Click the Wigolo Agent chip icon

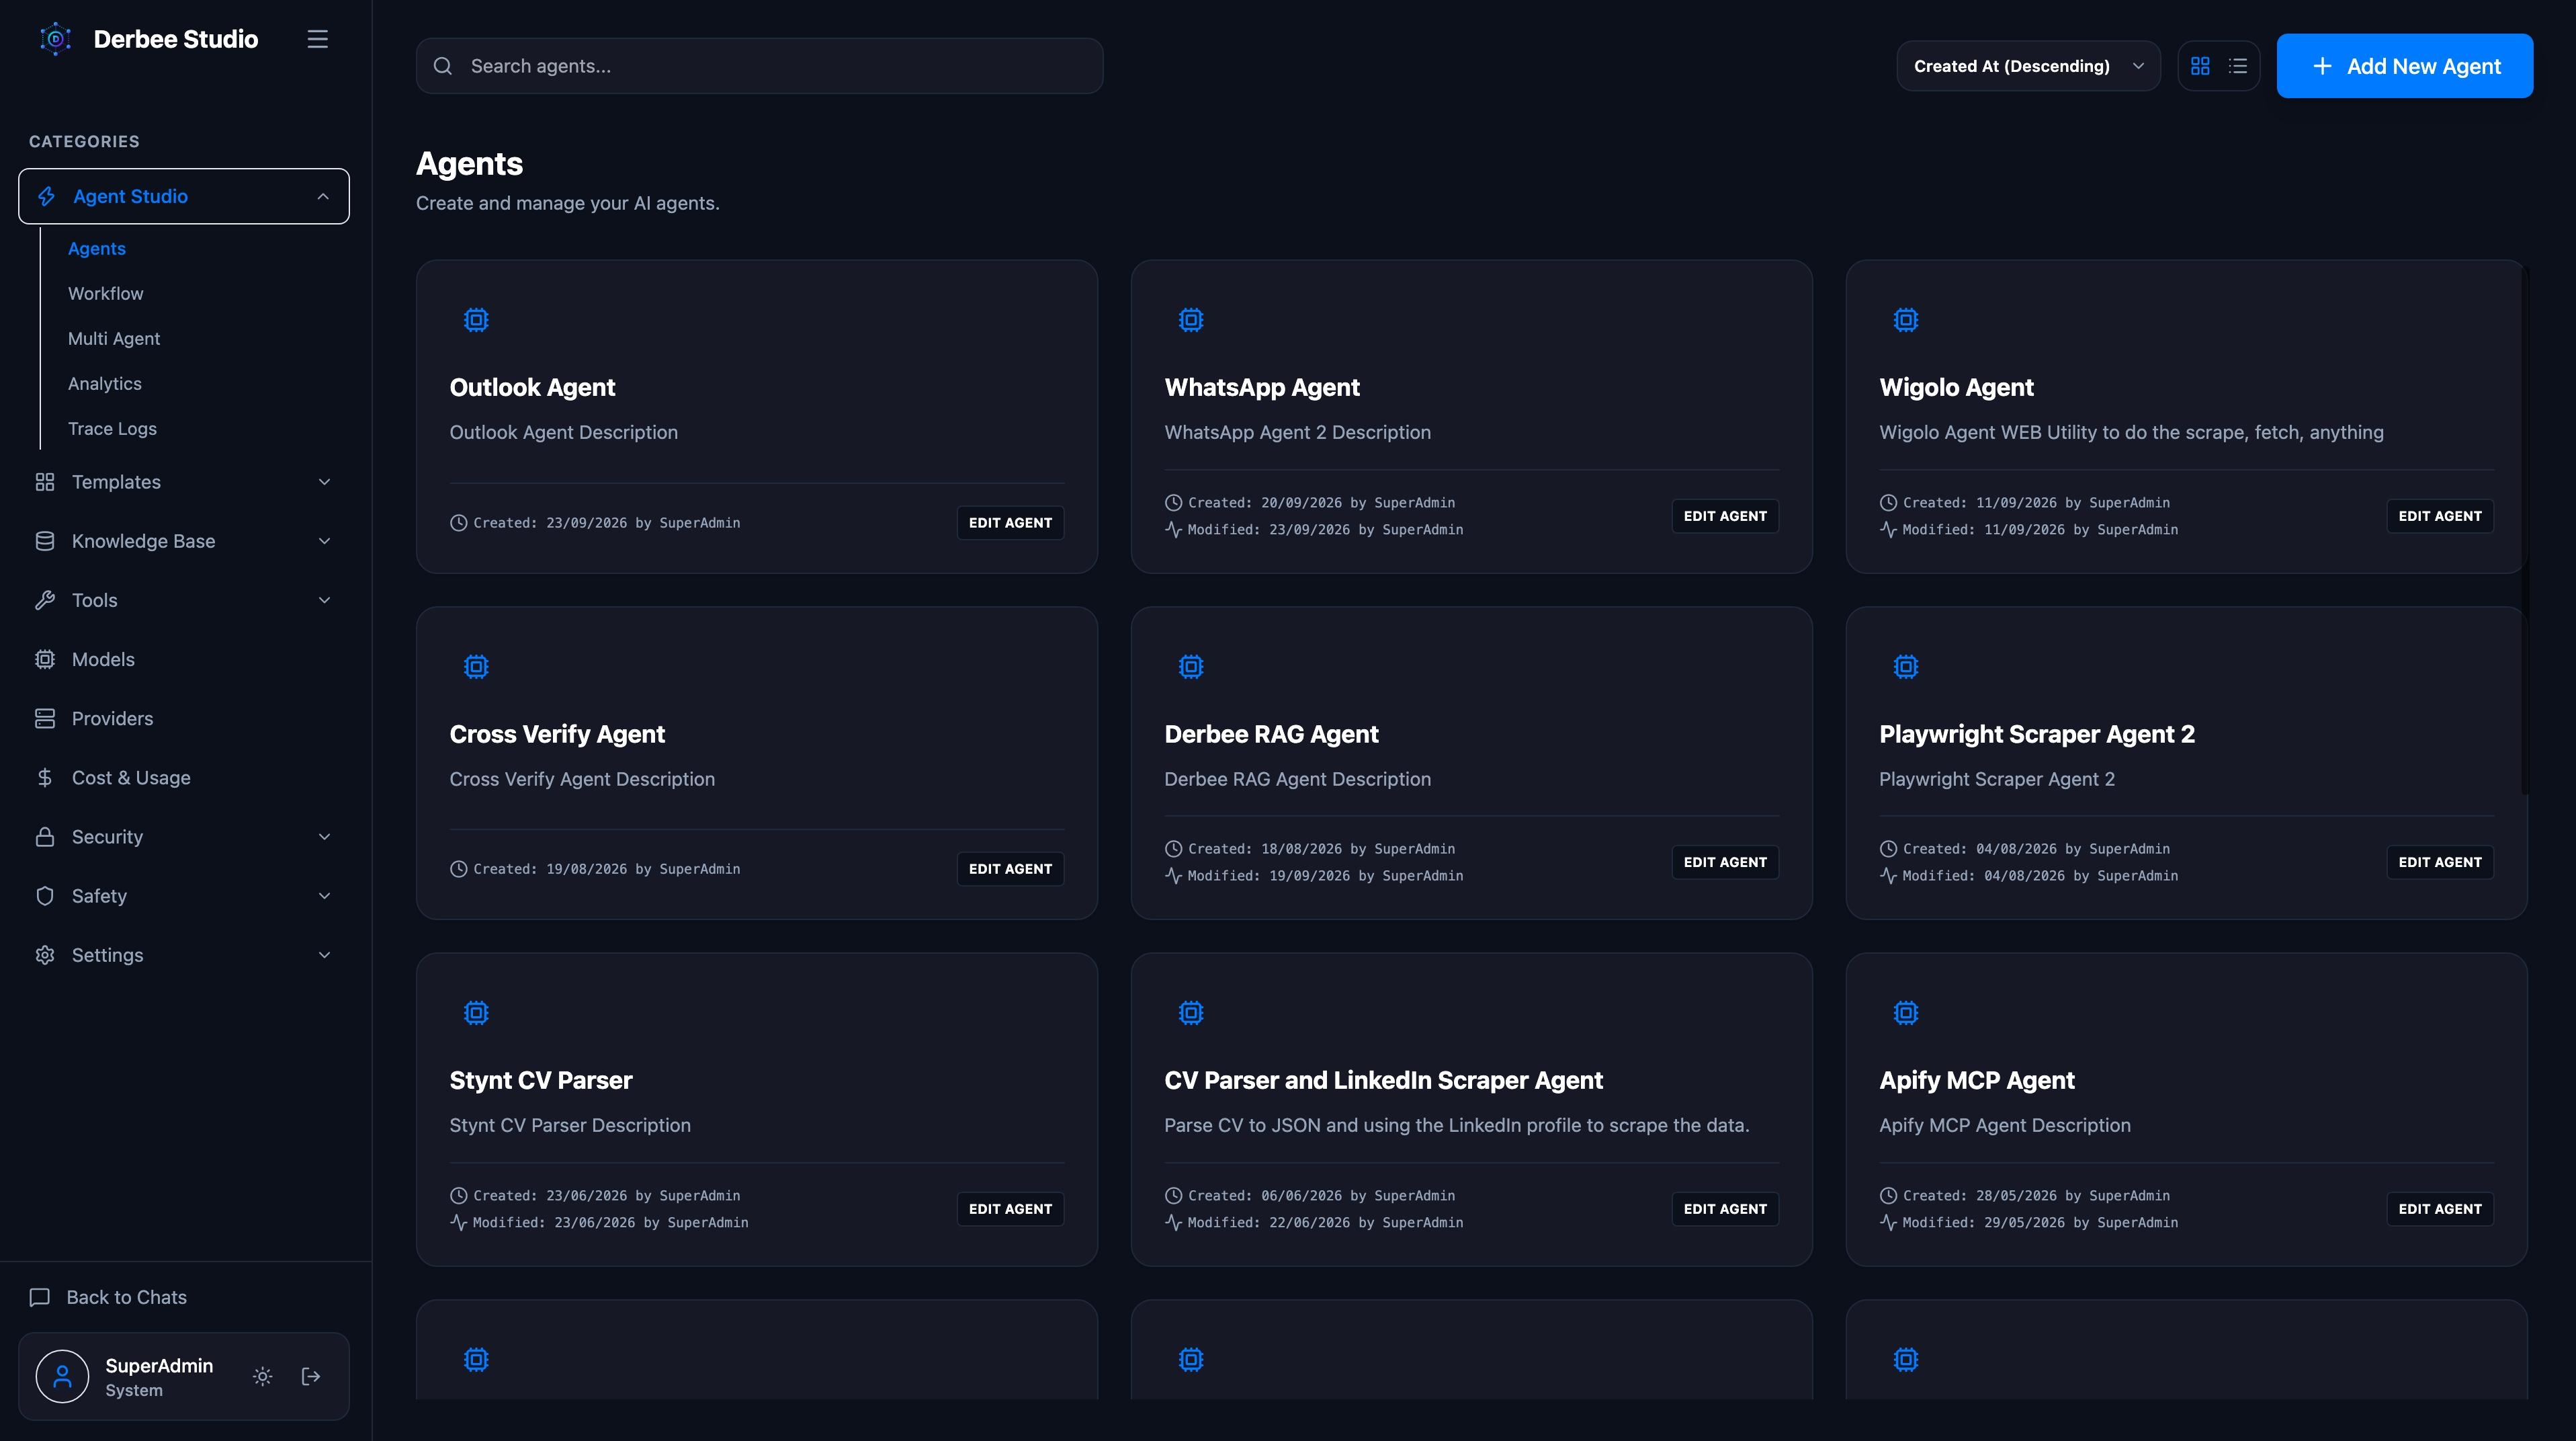click(x=1906, y=320)
